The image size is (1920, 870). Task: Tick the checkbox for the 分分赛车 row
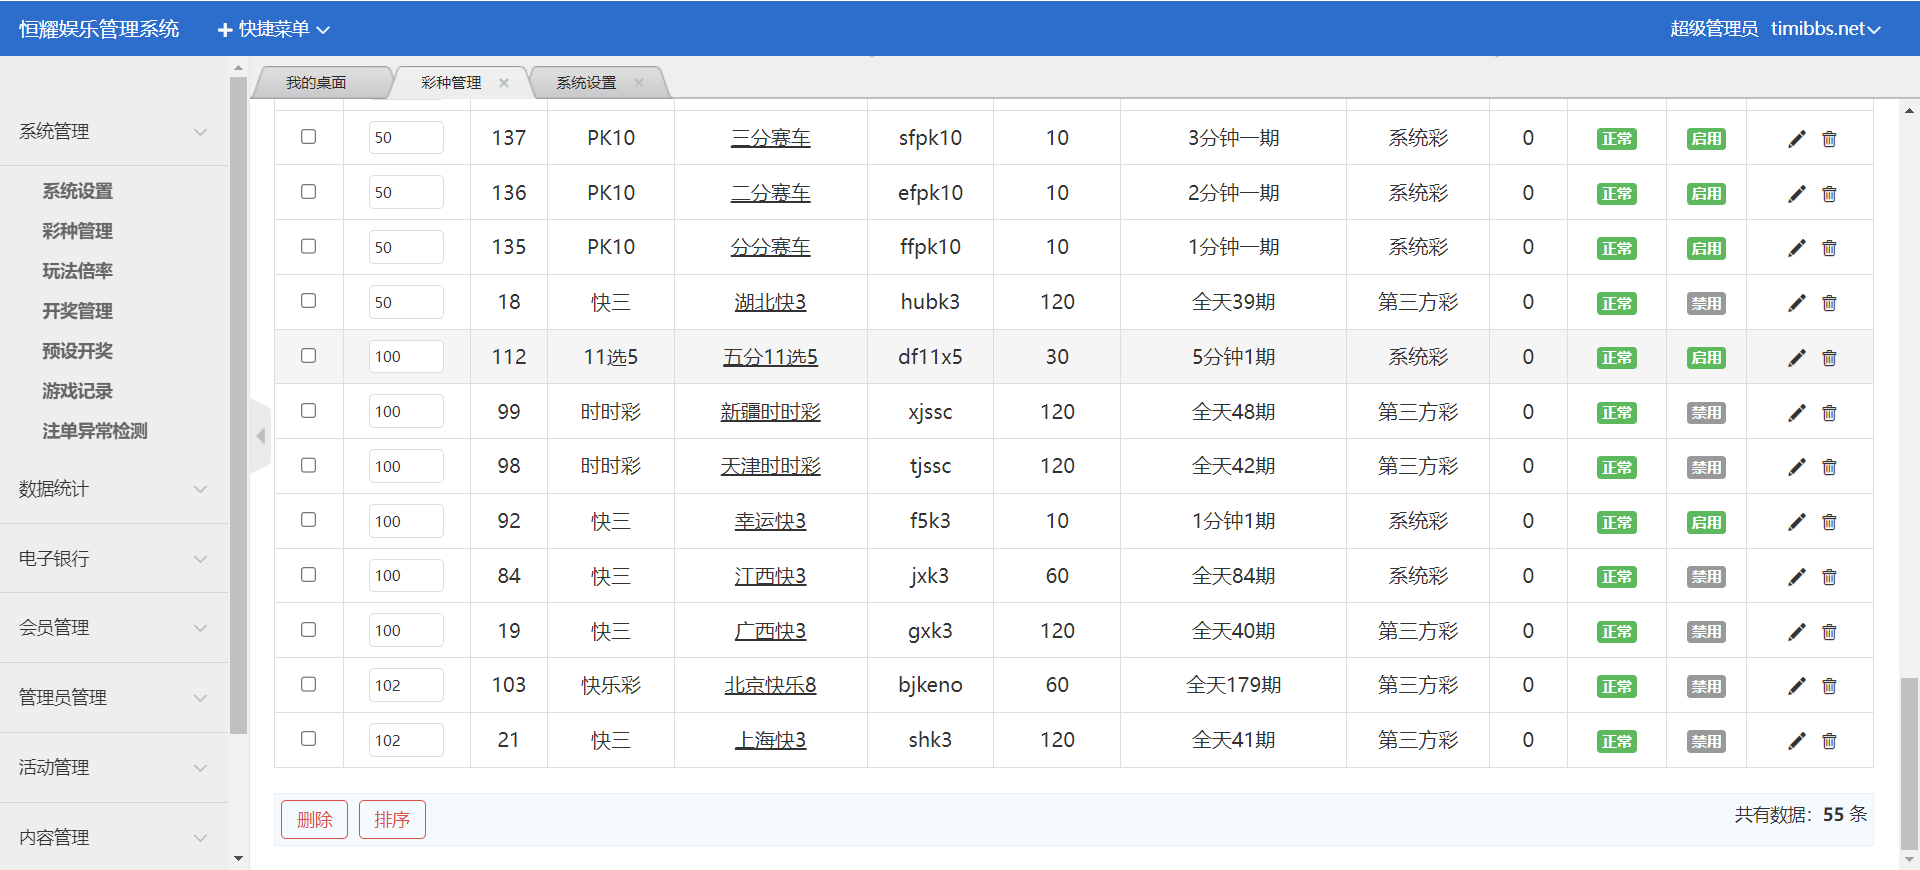click(308, 246)
